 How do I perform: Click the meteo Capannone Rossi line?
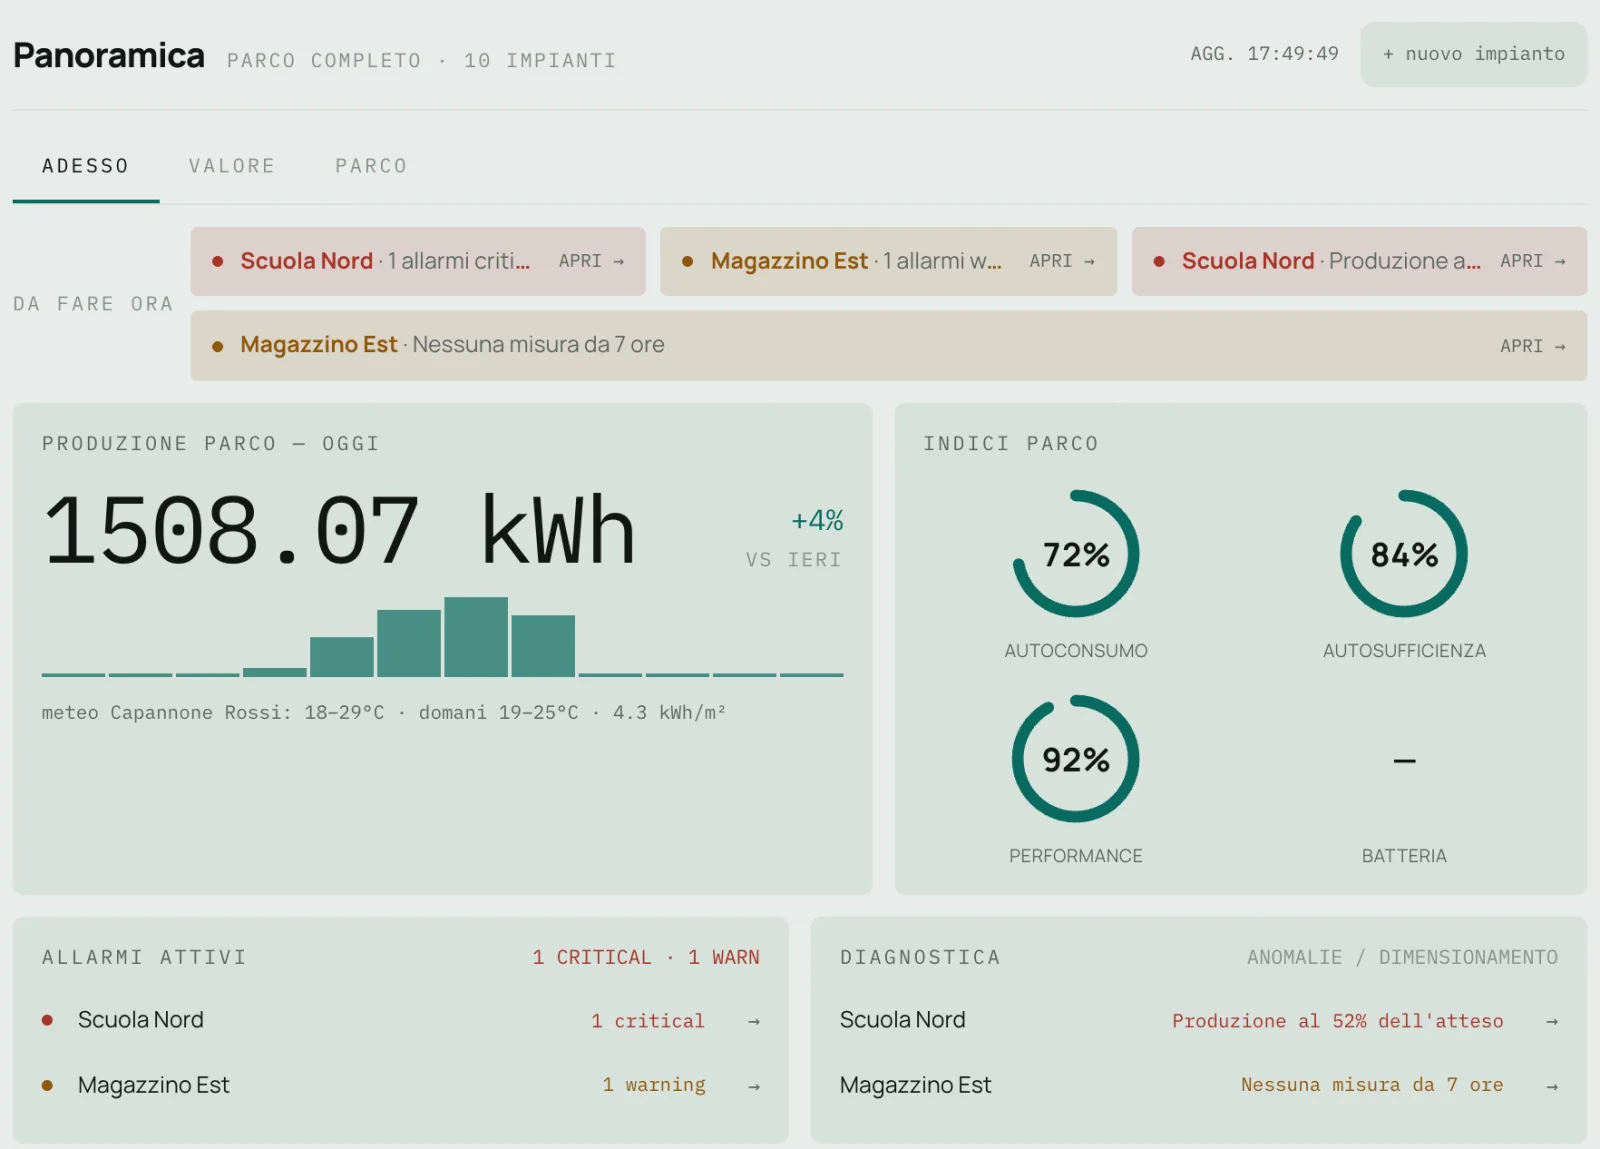coord(384,712)
